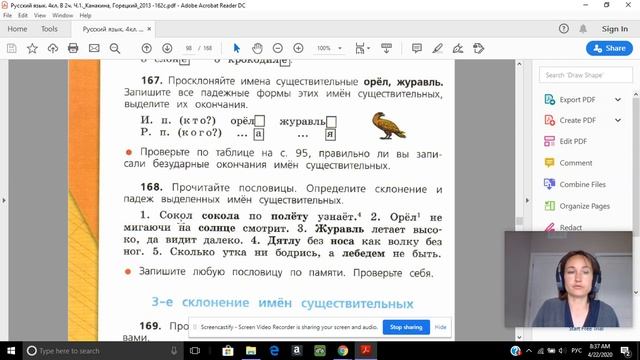Viewport: 640px width, 360px height.
Task: Click the page number field
Action: click(x=189, y=48)
